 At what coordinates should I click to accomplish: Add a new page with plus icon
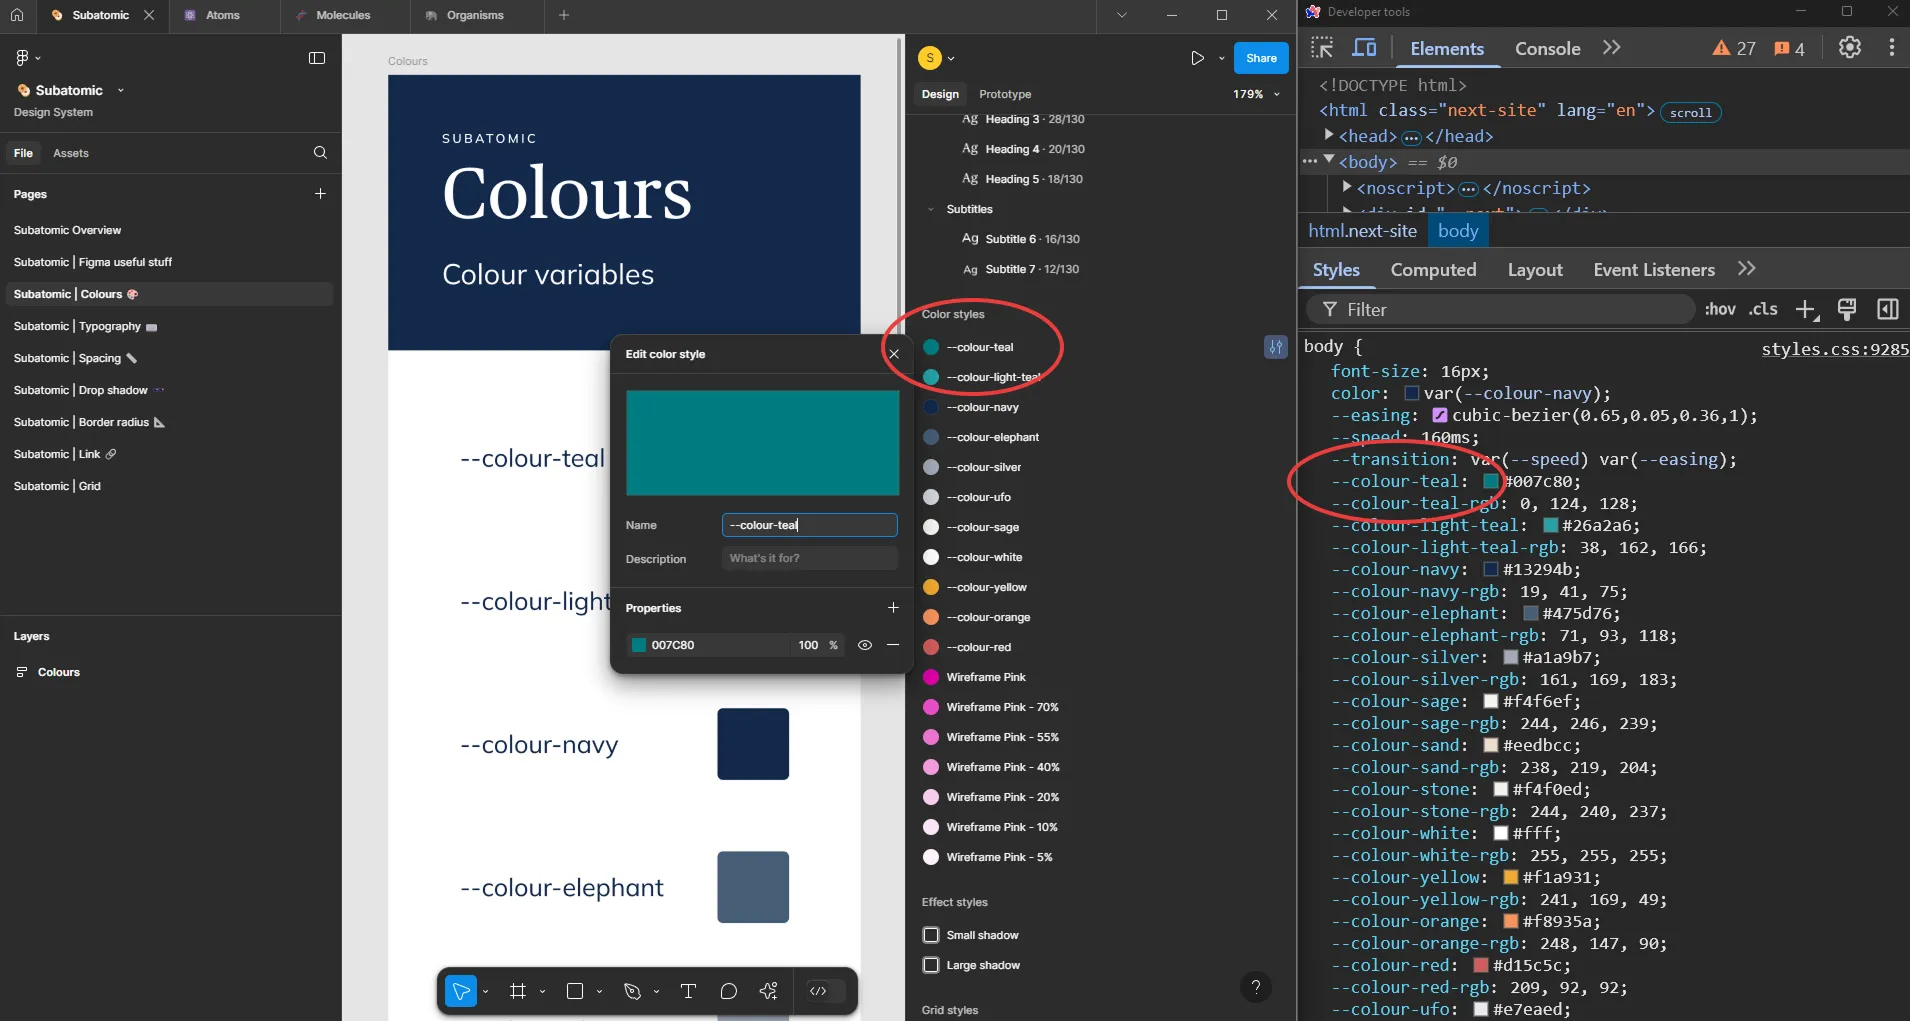tap(320, 193)
